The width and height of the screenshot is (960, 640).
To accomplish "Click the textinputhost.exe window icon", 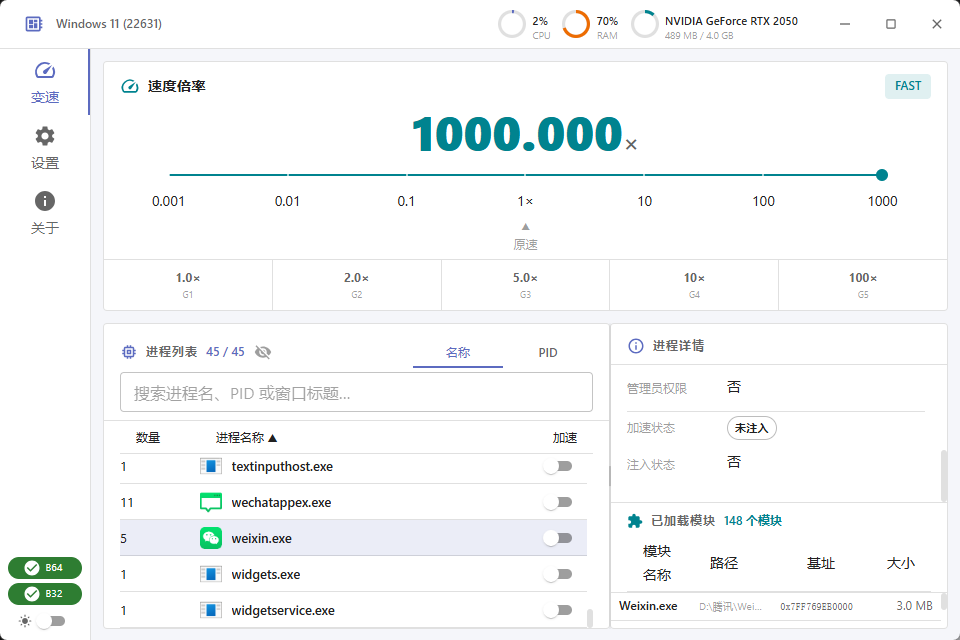I will [211, 467].
